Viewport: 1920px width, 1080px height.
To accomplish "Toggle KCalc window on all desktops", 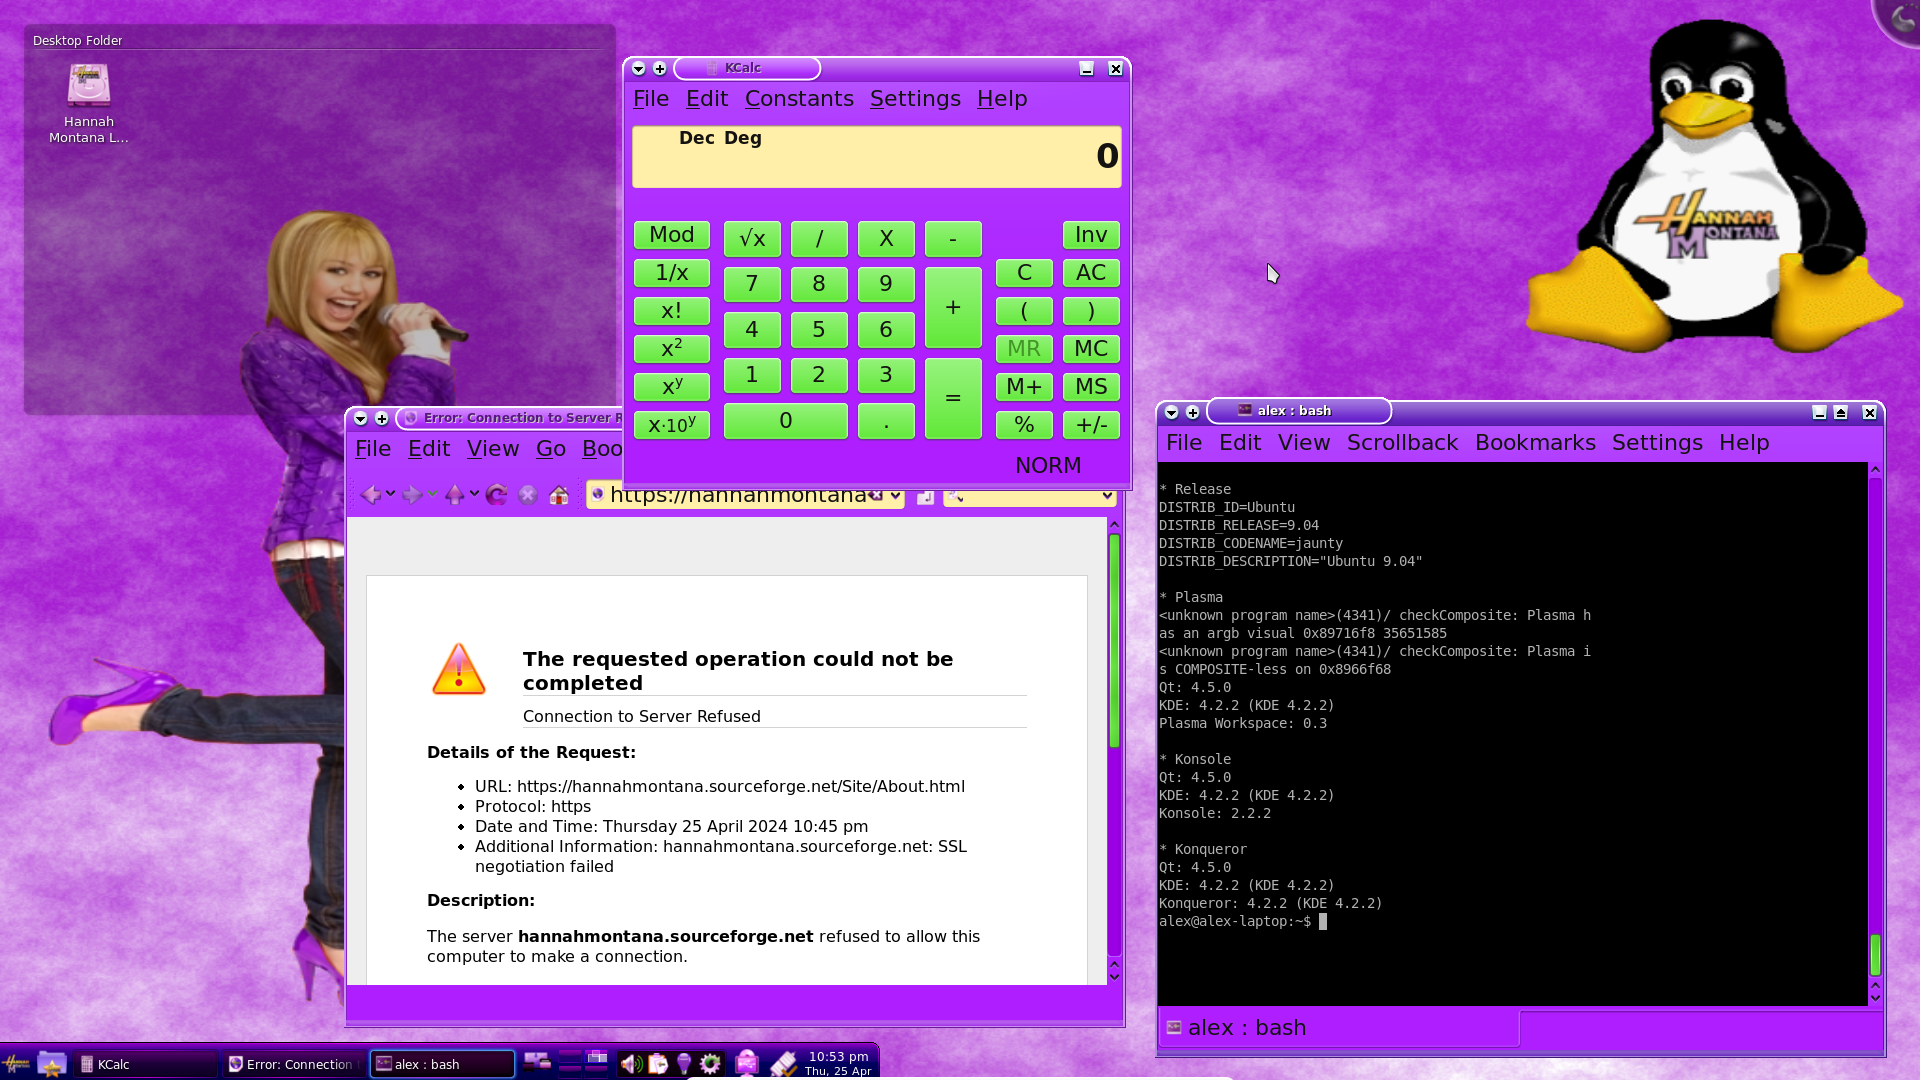I will tap(660, 69).
